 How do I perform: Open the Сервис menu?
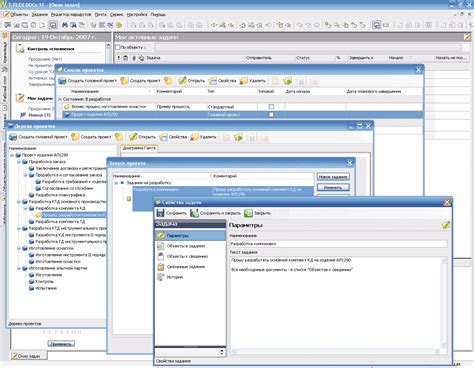tap(117, 14)
